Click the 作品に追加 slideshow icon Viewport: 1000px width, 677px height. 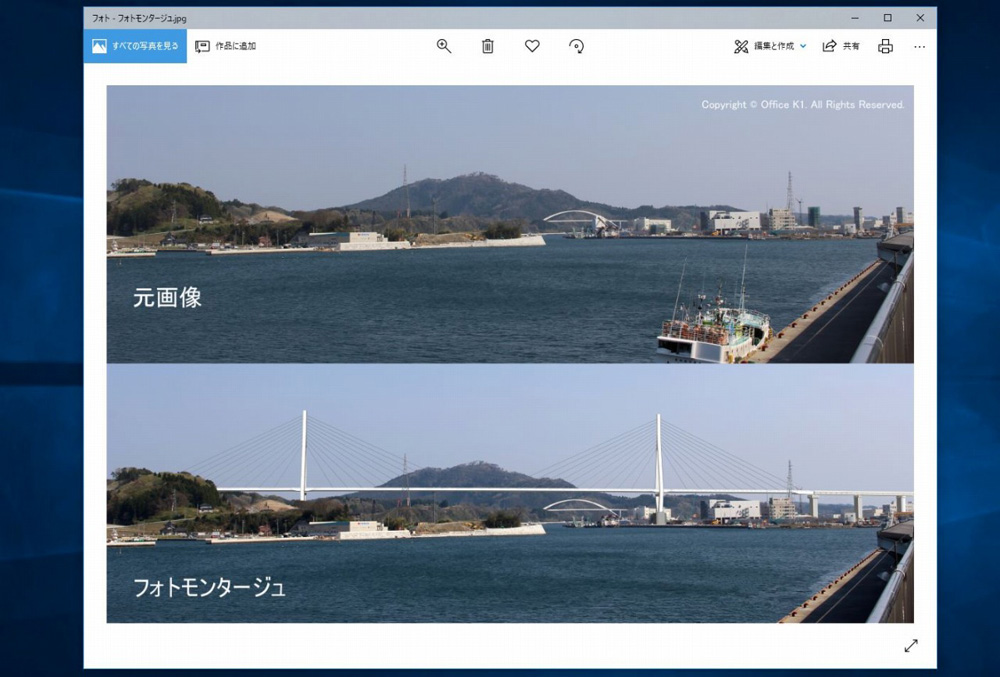[x=202, y=46]
